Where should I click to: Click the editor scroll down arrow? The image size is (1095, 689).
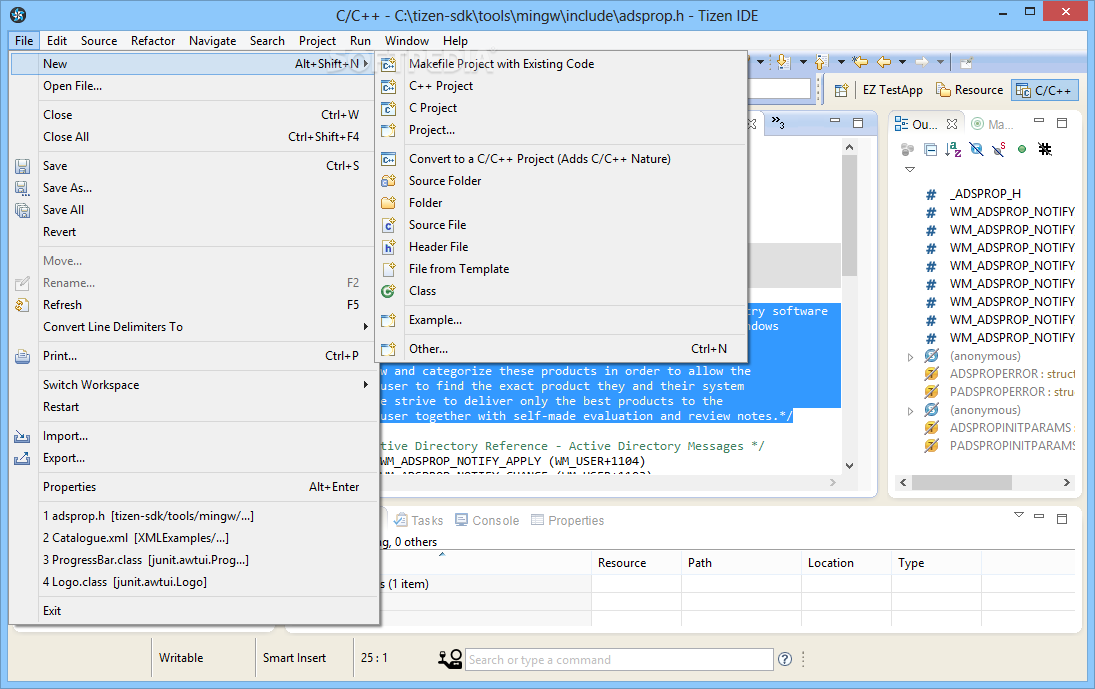point(849,466)
